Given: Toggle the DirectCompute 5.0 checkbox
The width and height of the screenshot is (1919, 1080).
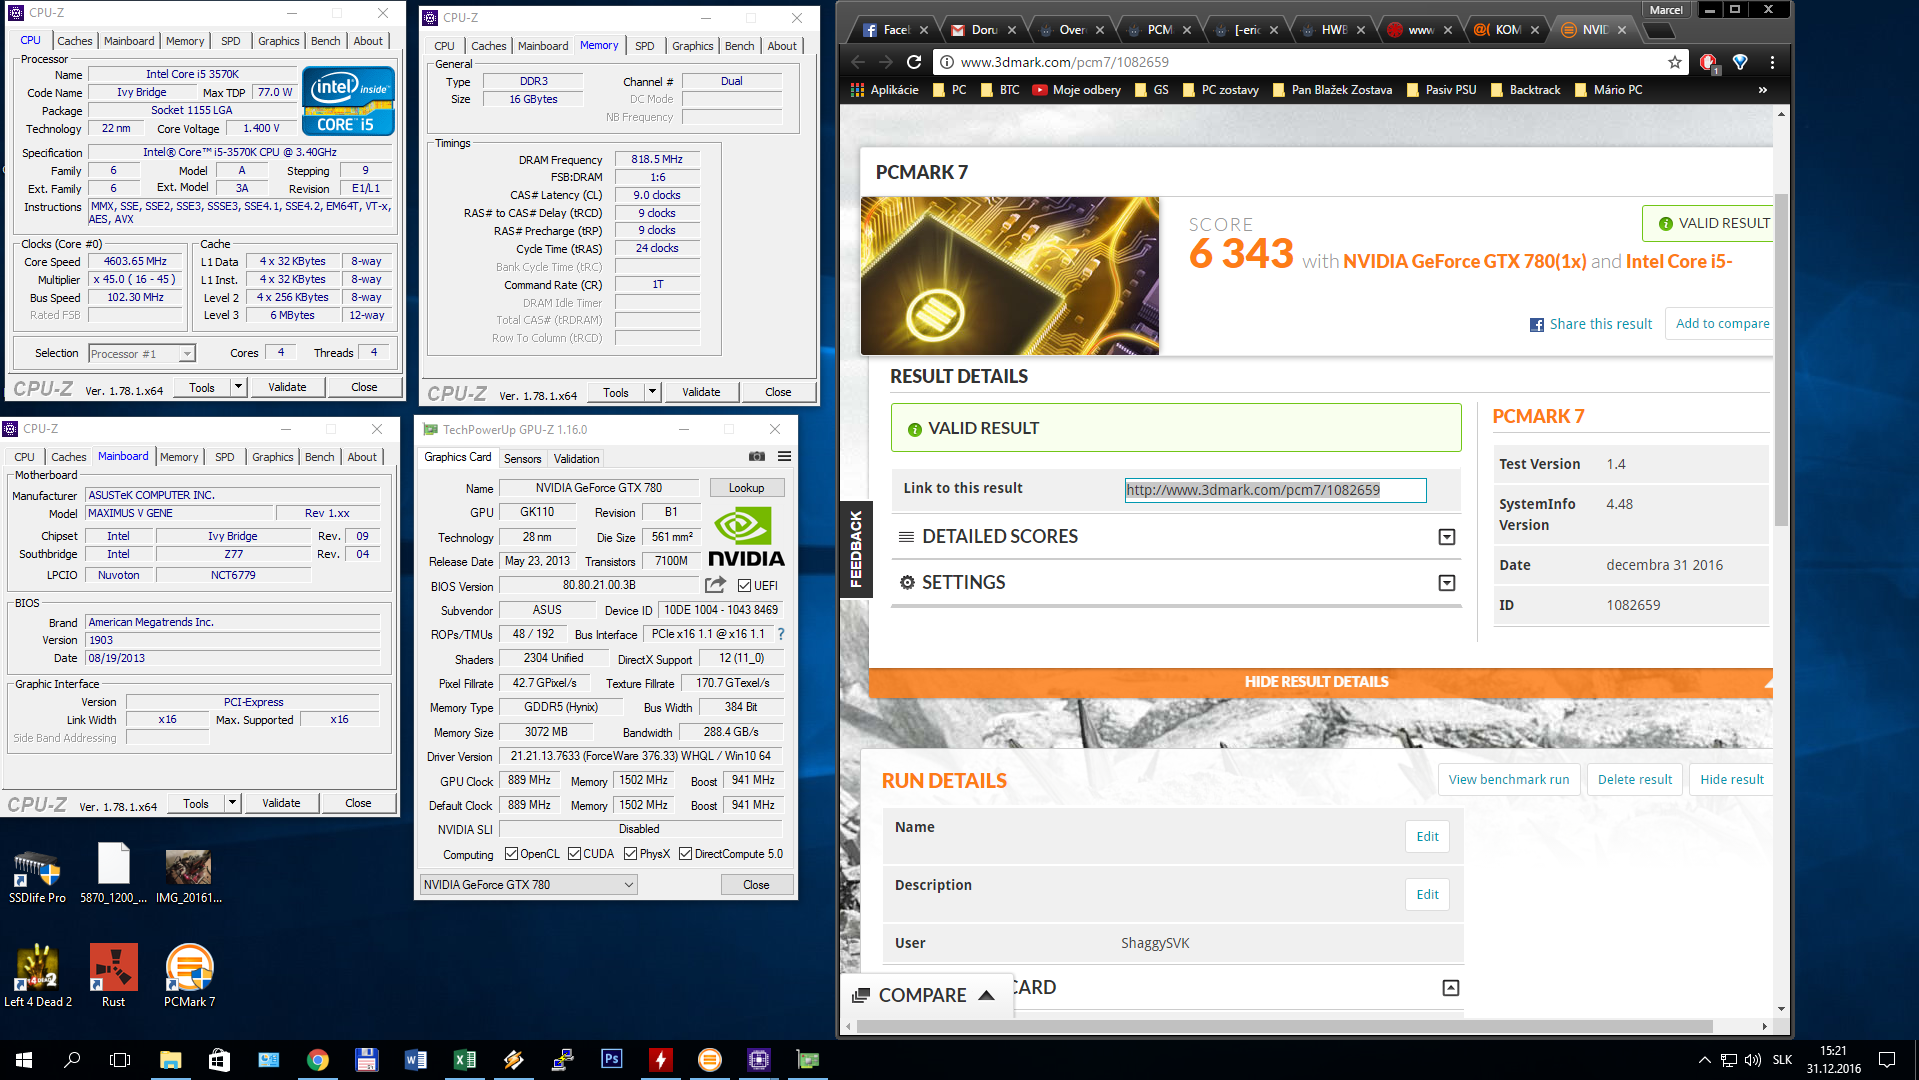Looking at the screenshot, I should point(685,854).
